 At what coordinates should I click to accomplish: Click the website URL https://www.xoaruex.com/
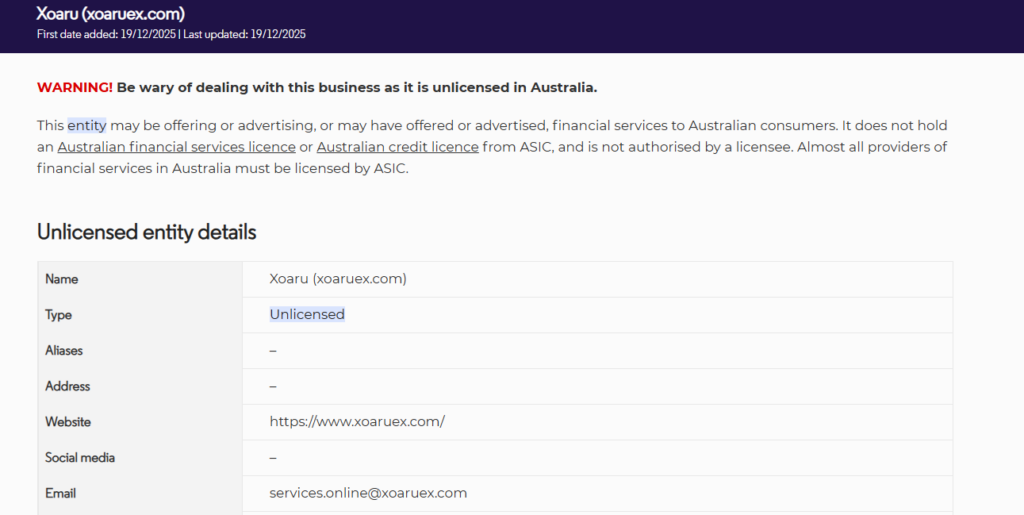point(357,422)
